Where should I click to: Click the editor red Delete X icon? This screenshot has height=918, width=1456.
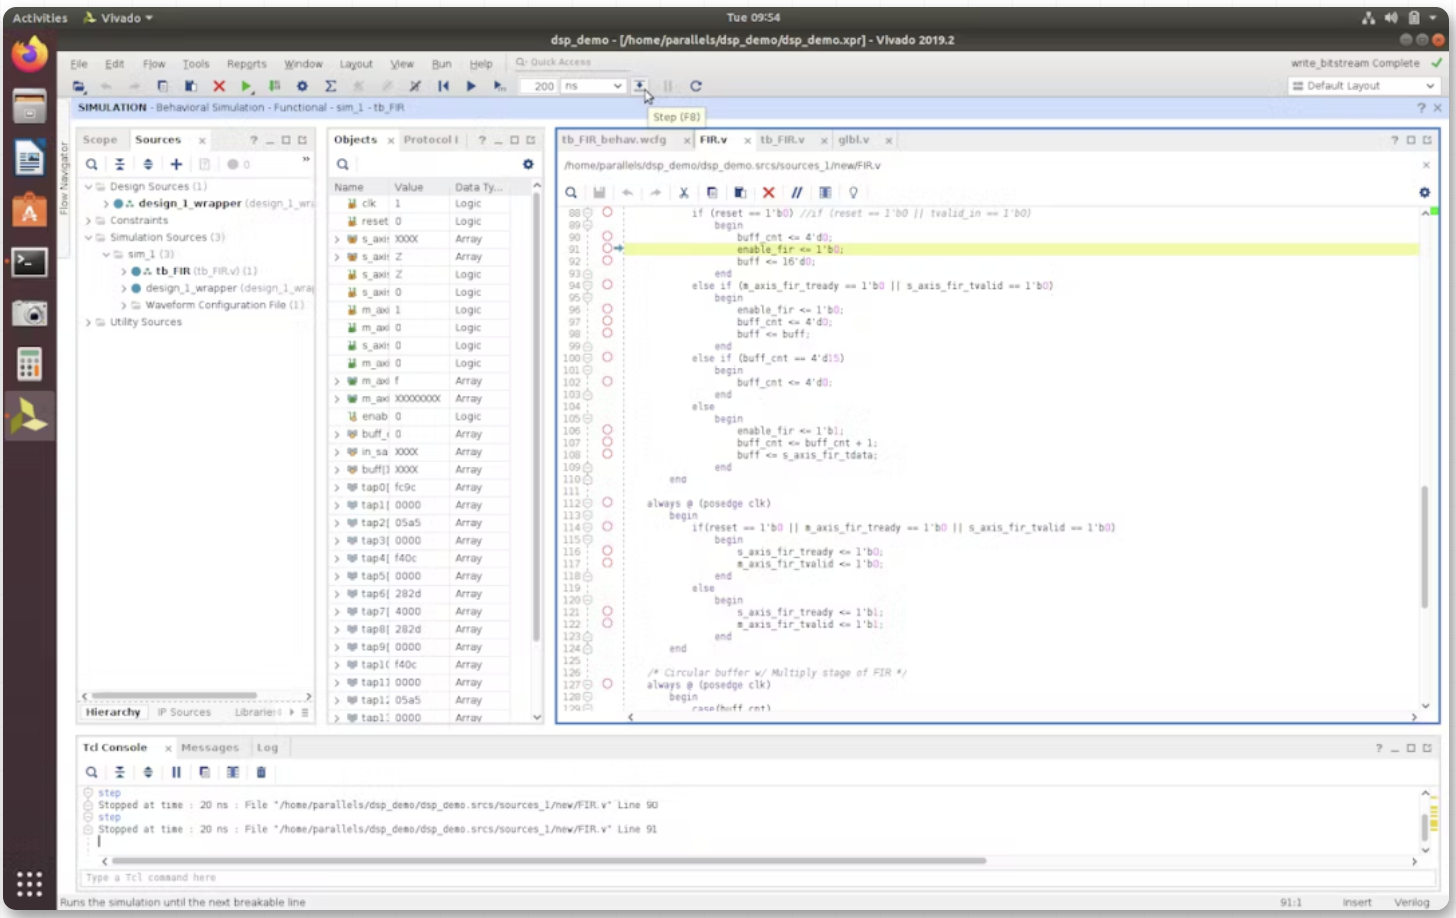pos(768,192)
